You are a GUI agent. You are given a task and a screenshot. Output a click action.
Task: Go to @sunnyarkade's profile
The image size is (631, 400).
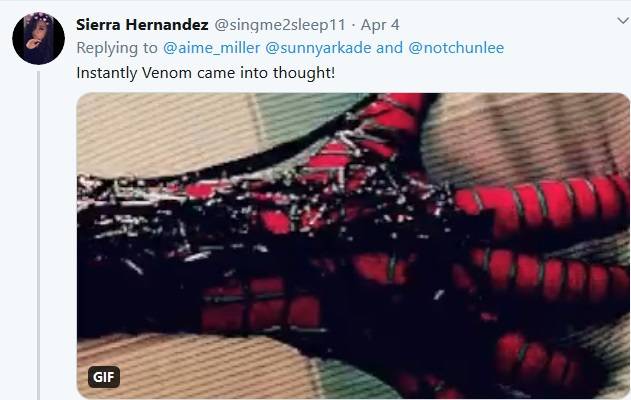pos(318,48)
